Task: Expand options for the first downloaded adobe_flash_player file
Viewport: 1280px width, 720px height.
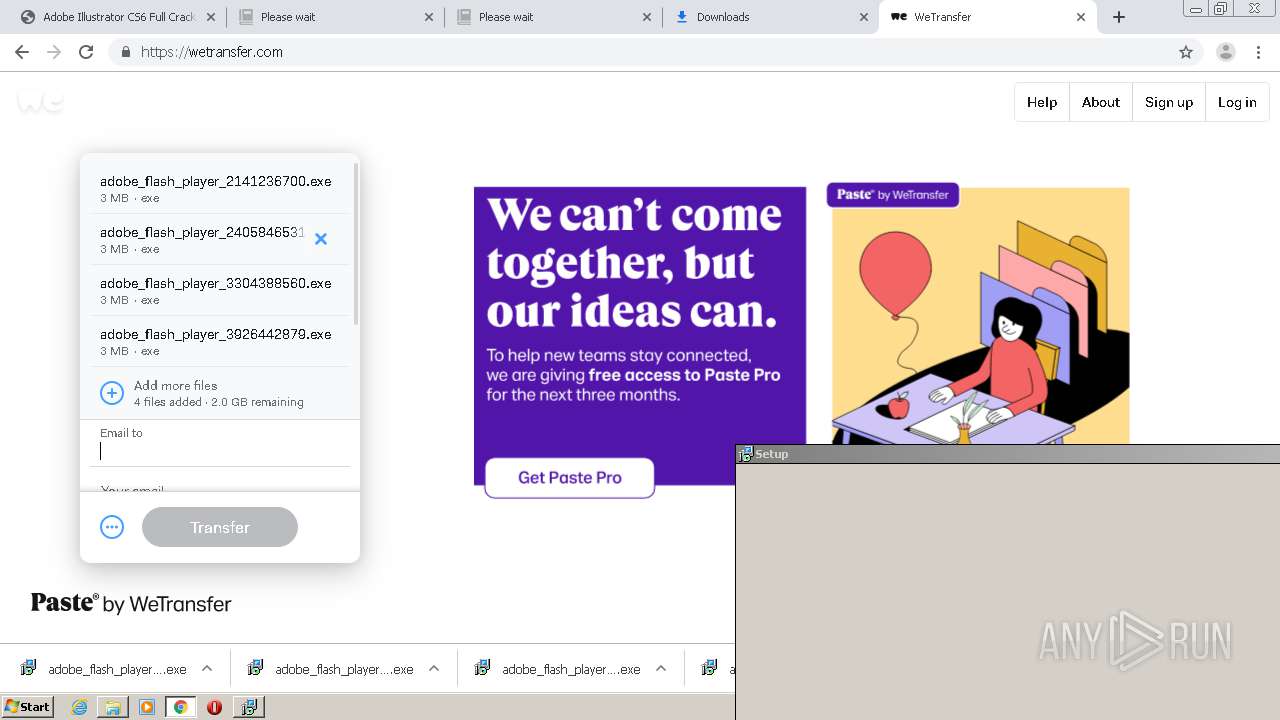Action: point(207,669)
